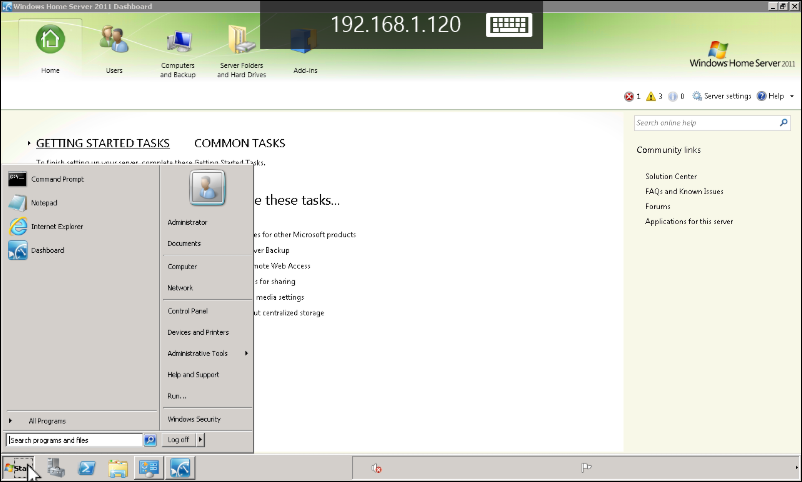Screen dimensions: 802x482
Task: Open Network from Start menu
Action: pyautogui.click(x=180, y=288)
